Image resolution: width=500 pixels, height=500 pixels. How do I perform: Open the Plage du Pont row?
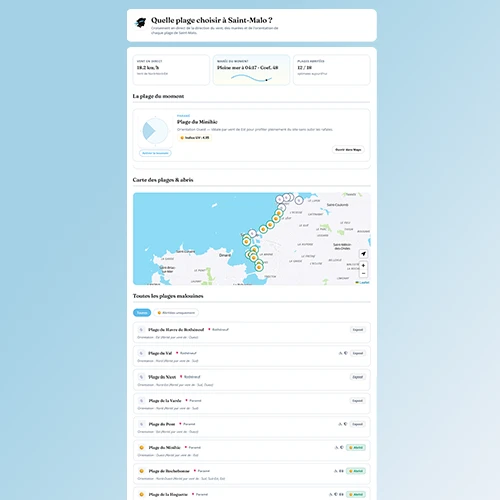point(252,427)
